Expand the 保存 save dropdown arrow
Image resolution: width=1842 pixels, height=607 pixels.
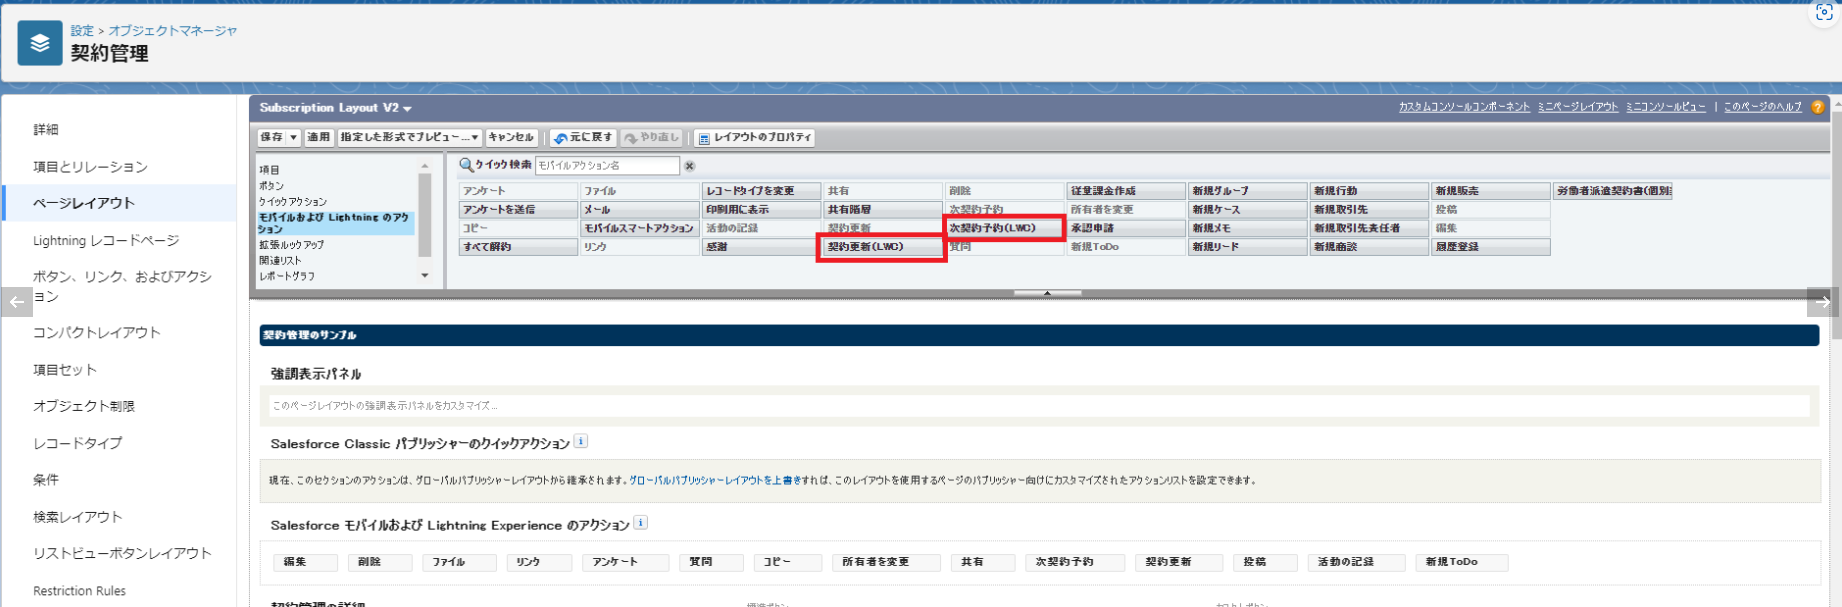click(294, 138)
